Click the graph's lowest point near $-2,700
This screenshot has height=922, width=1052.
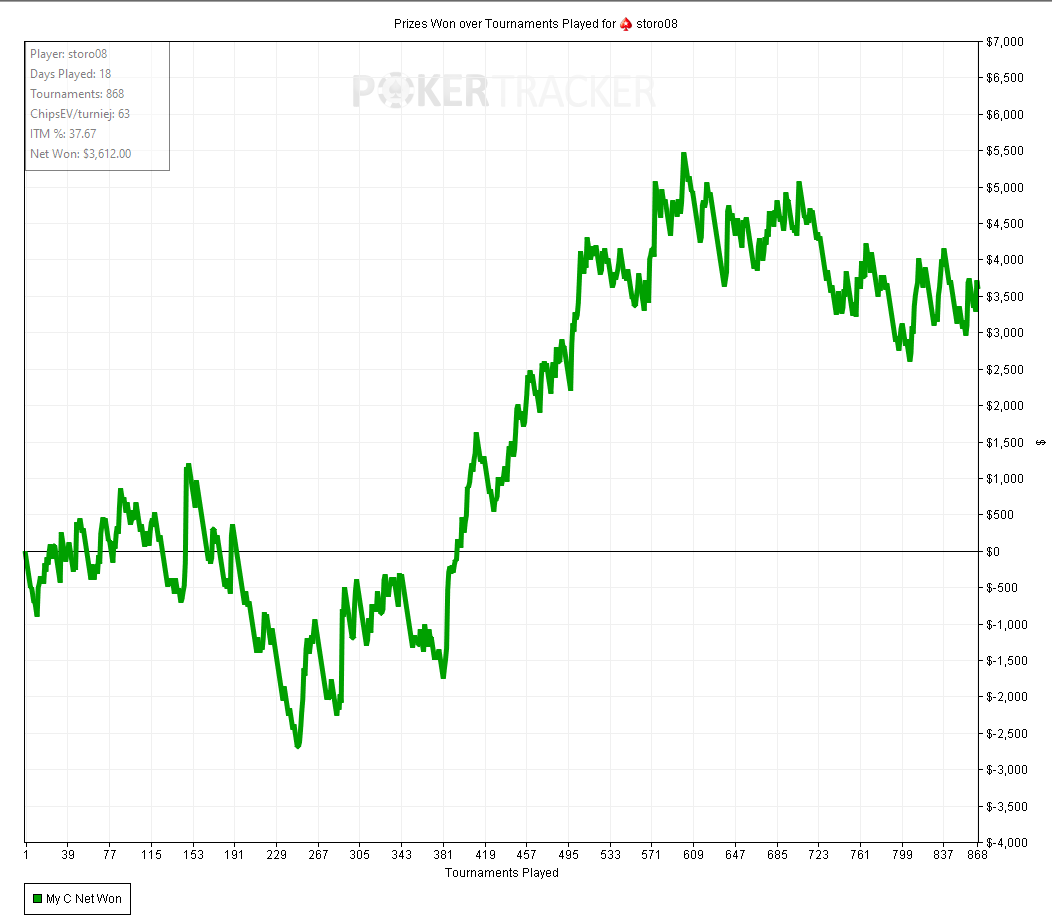pos(298,745)
